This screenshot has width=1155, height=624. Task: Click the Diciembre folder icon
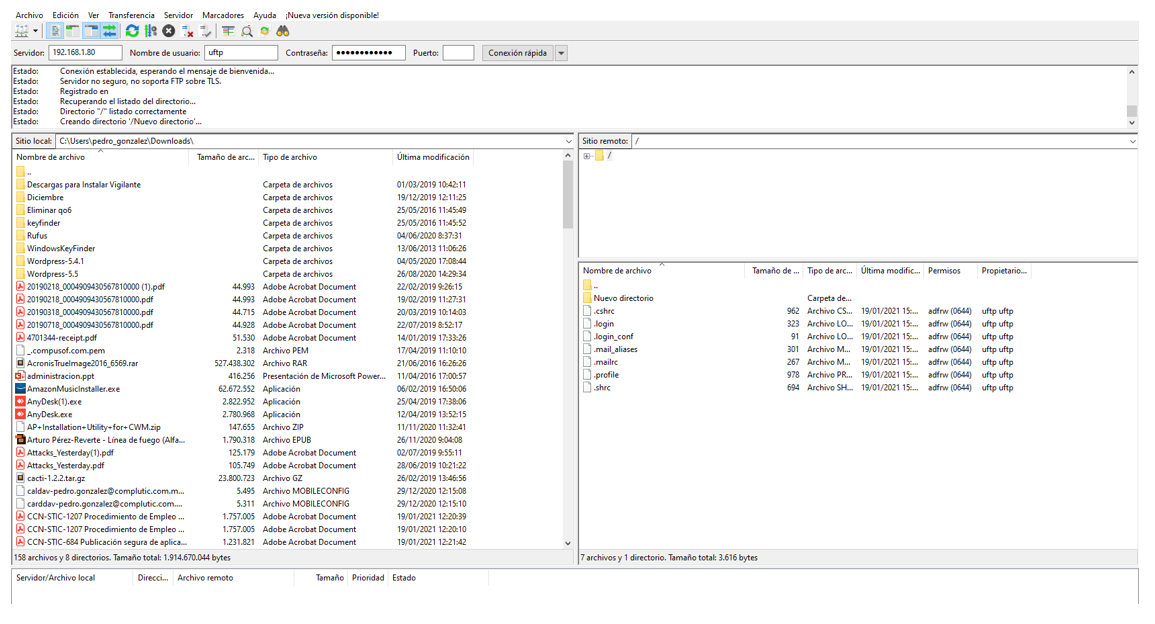20,197
